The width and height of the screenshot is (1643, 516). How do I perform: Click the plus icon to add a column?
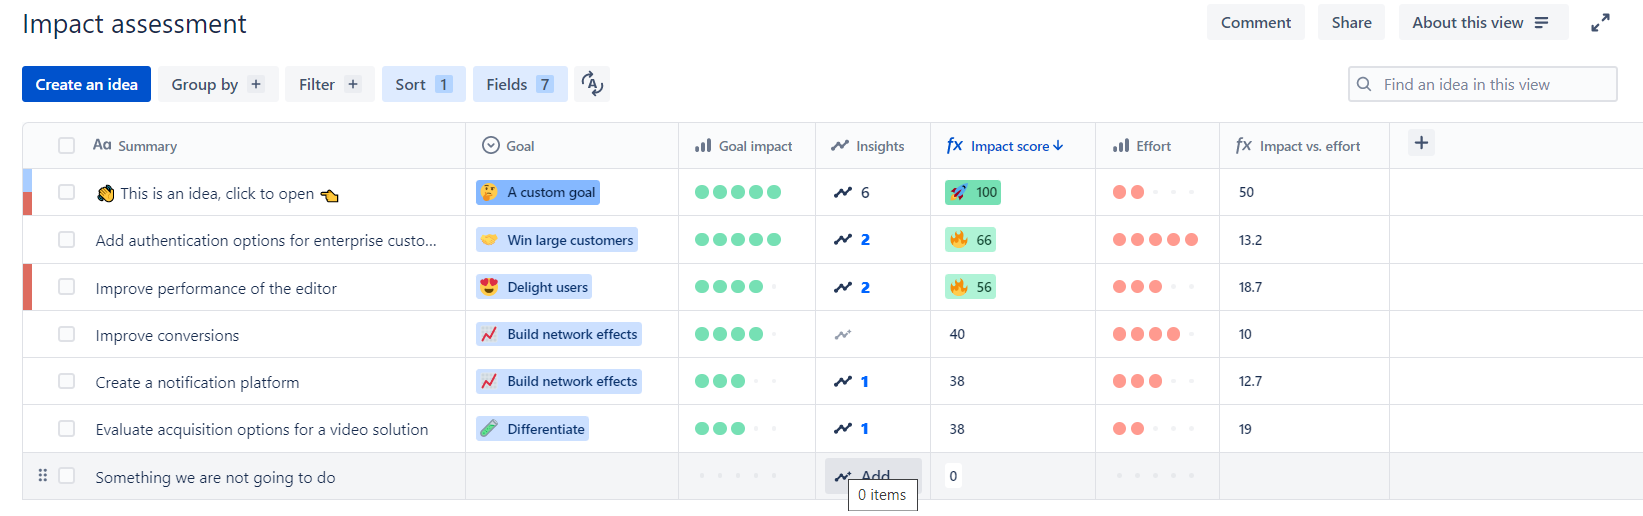pos(1421,143)
